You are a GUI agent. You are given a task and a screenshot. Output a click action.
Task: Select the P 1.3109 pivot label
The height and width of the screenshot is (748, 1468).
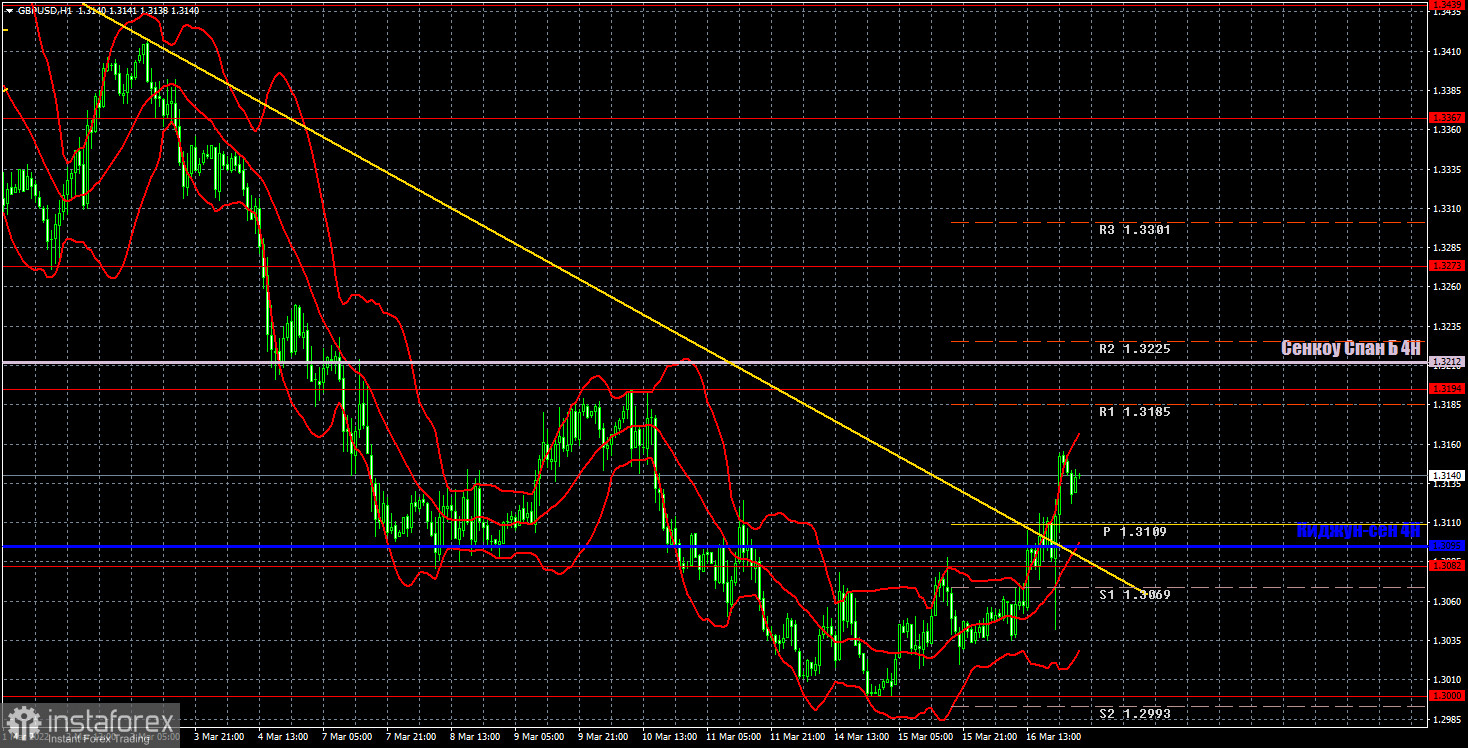1134,532
